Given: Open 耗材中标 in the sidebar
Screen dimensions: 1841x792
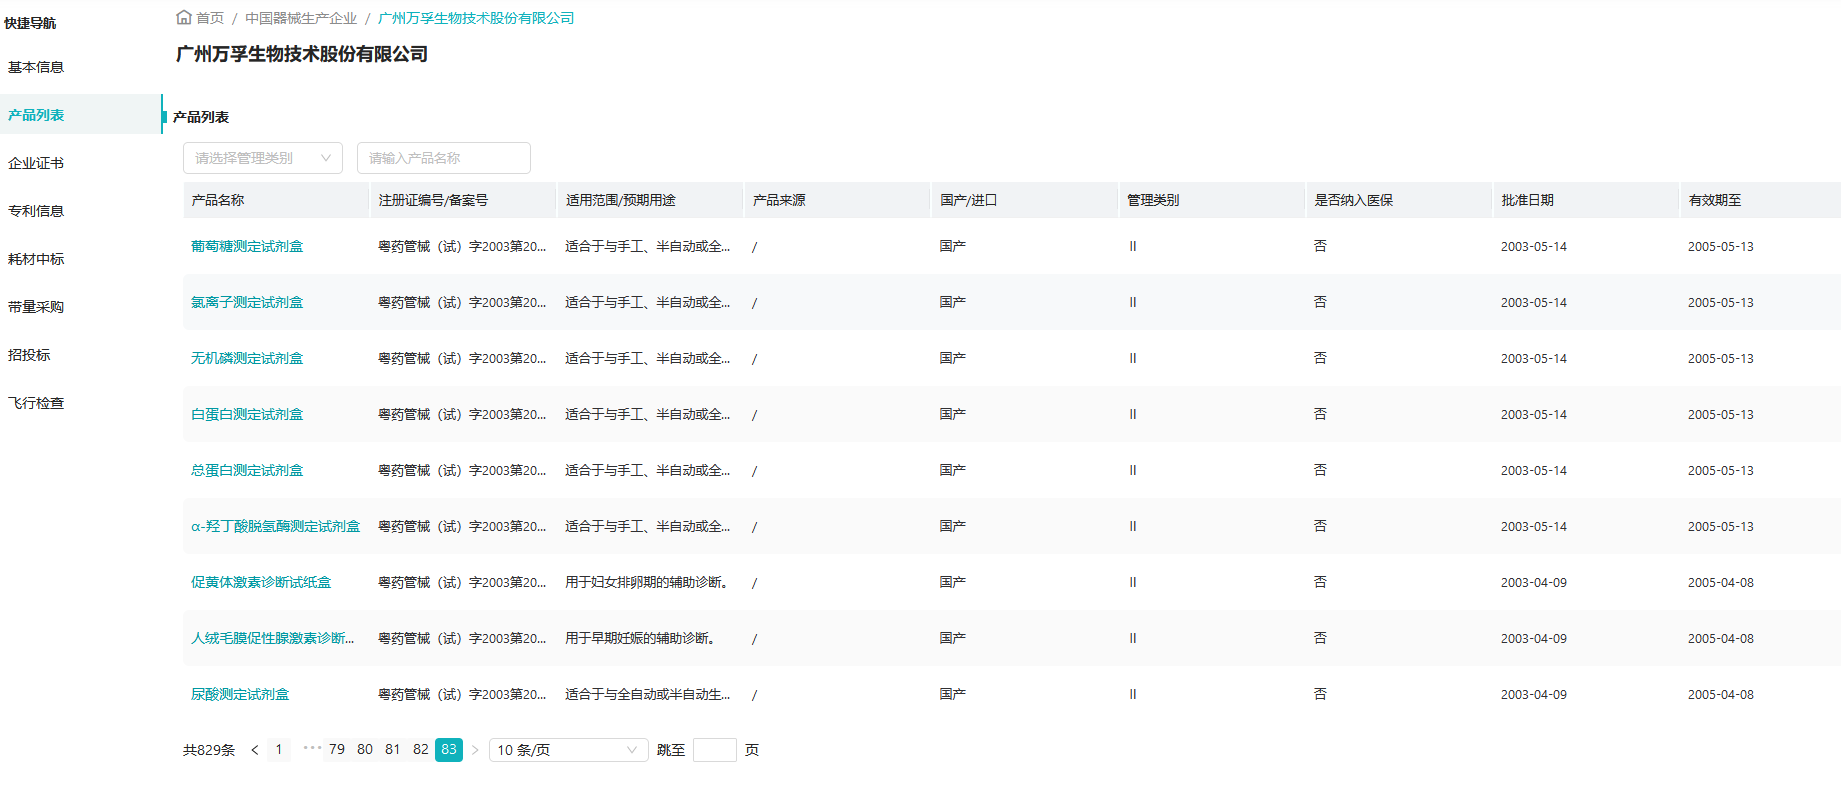Looking at the screenshot, I should (x=36, y=259).
